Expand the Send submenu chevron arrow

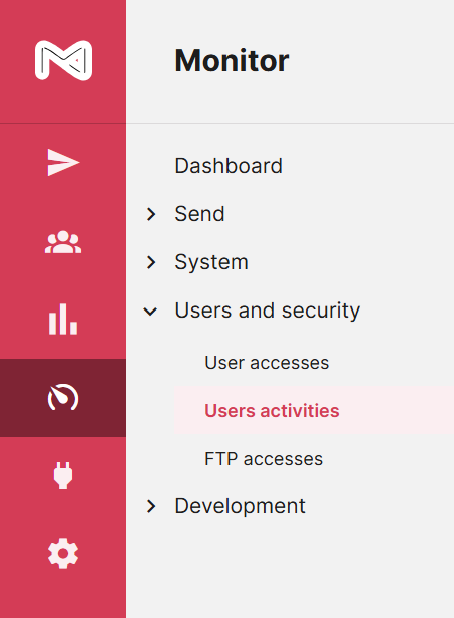click(x=151, y=214)
